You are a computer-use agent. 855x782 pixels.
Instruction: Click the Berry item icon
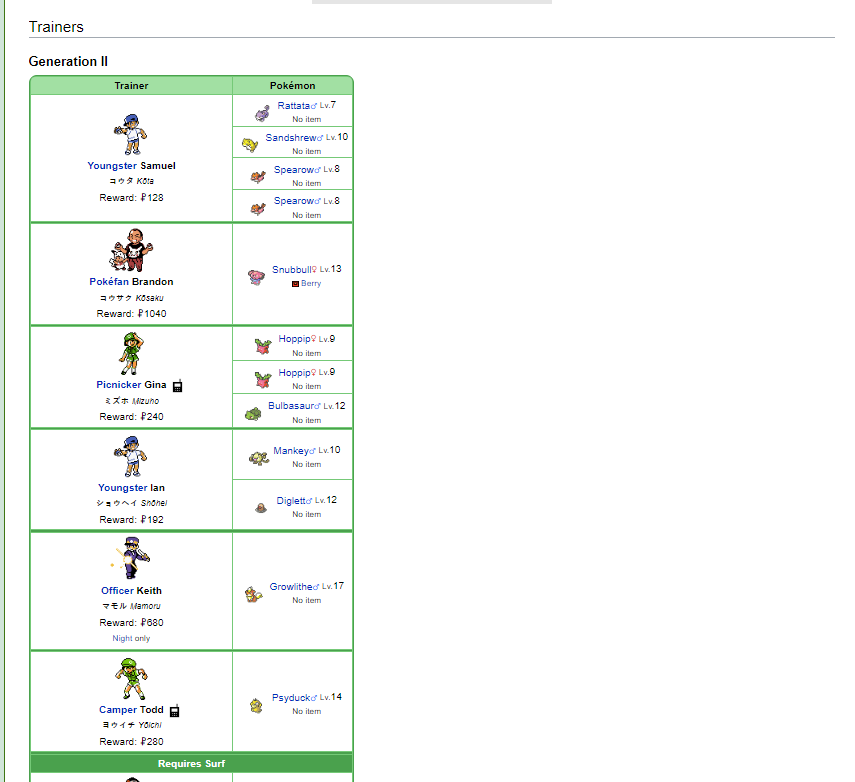295,284
